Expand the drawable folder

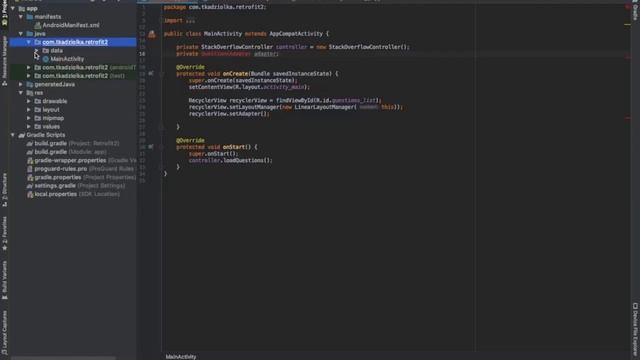coord(29,101)
